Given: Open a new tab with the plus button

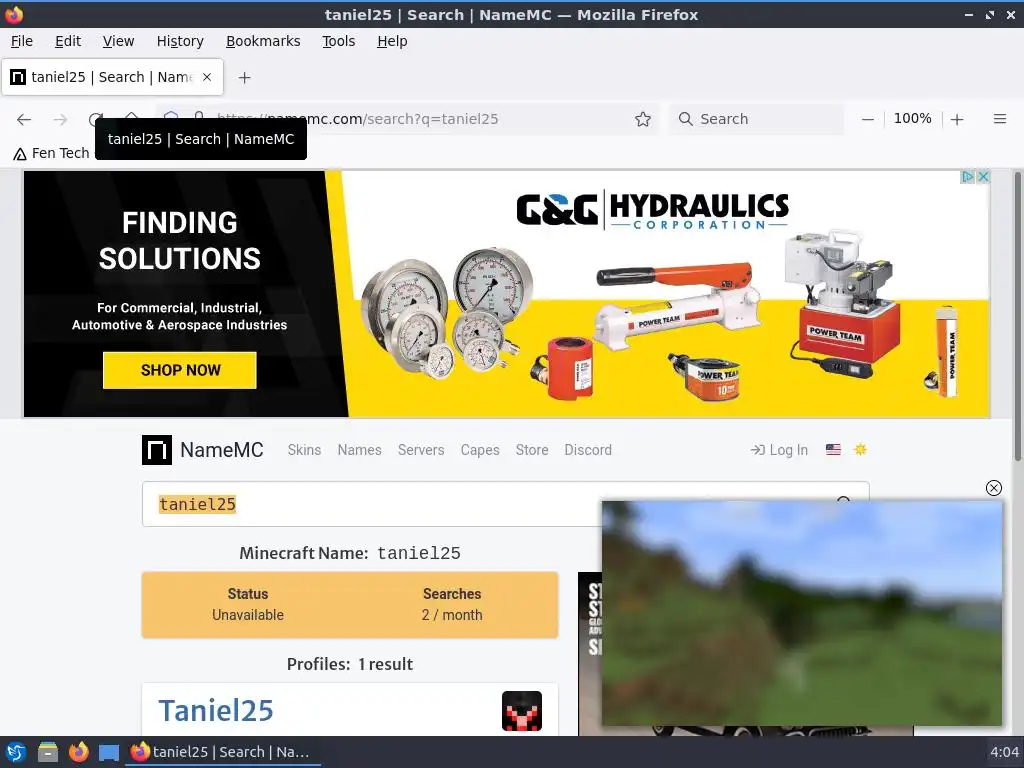Looking at the screenshot, I should 244,78.
